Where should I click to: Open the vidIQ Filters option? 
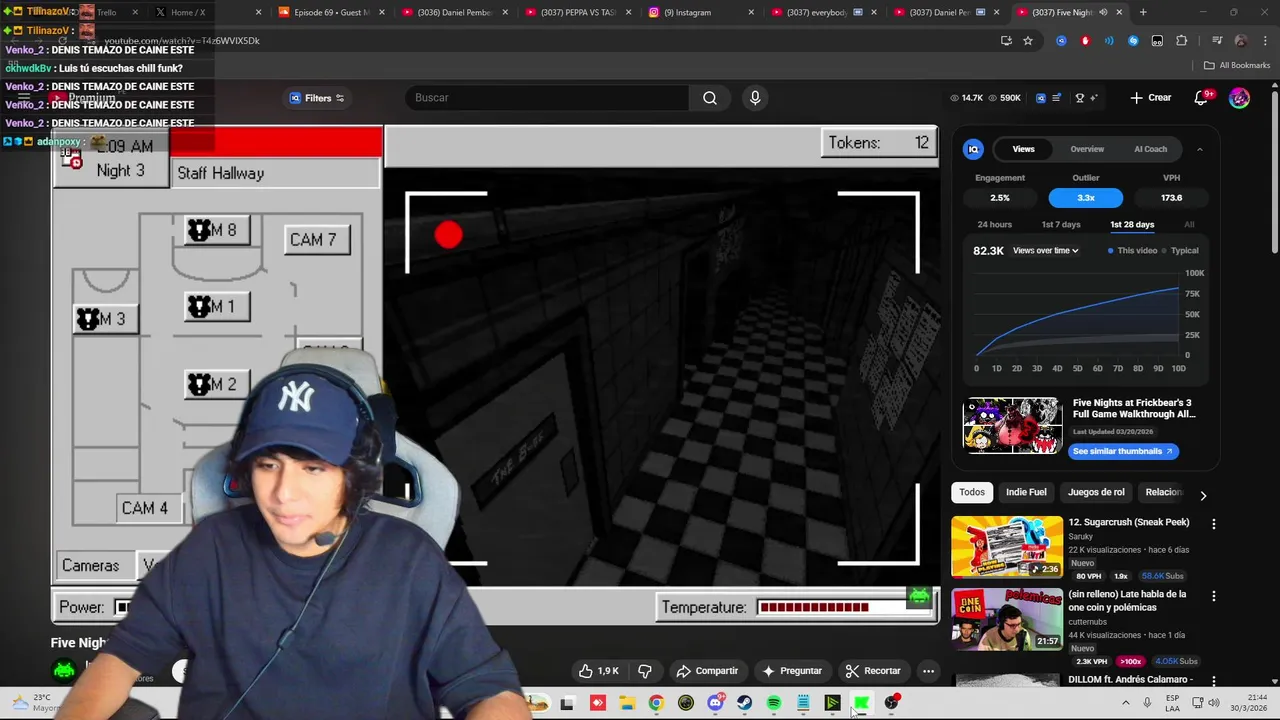[317, 98]
